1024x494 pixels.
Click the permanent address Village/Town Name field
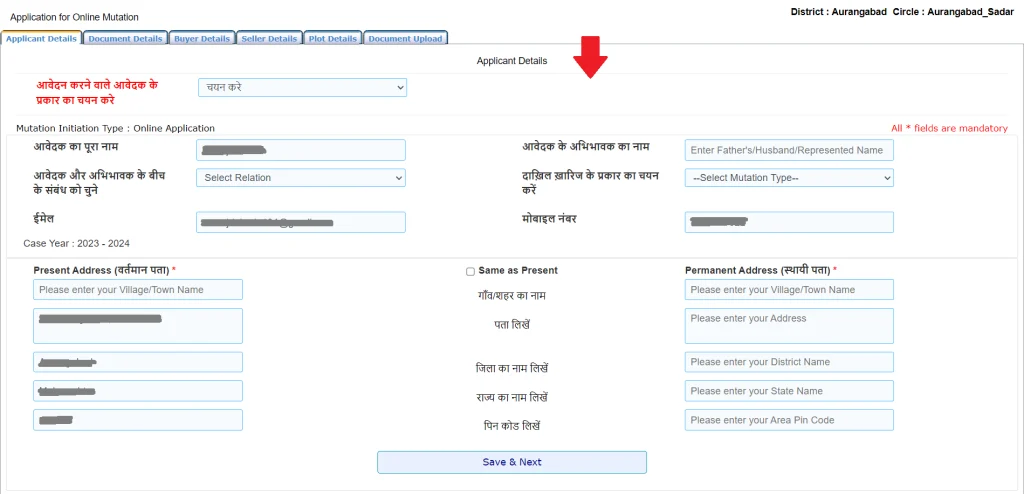pyautogui.click(x=789, y=290)
